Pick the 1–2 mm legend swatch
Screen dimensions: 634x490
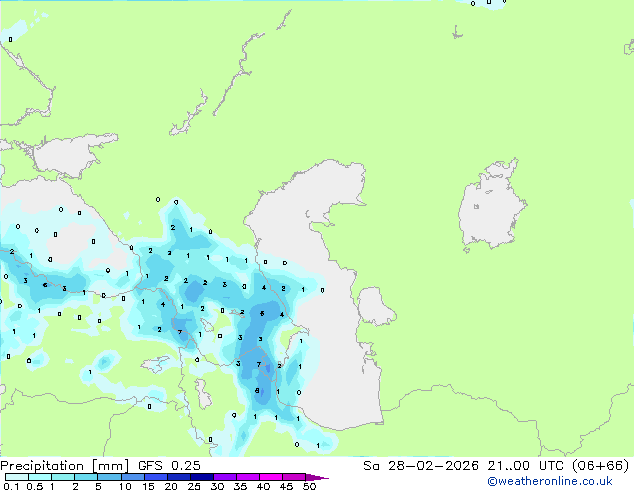[x=63, y=477]
